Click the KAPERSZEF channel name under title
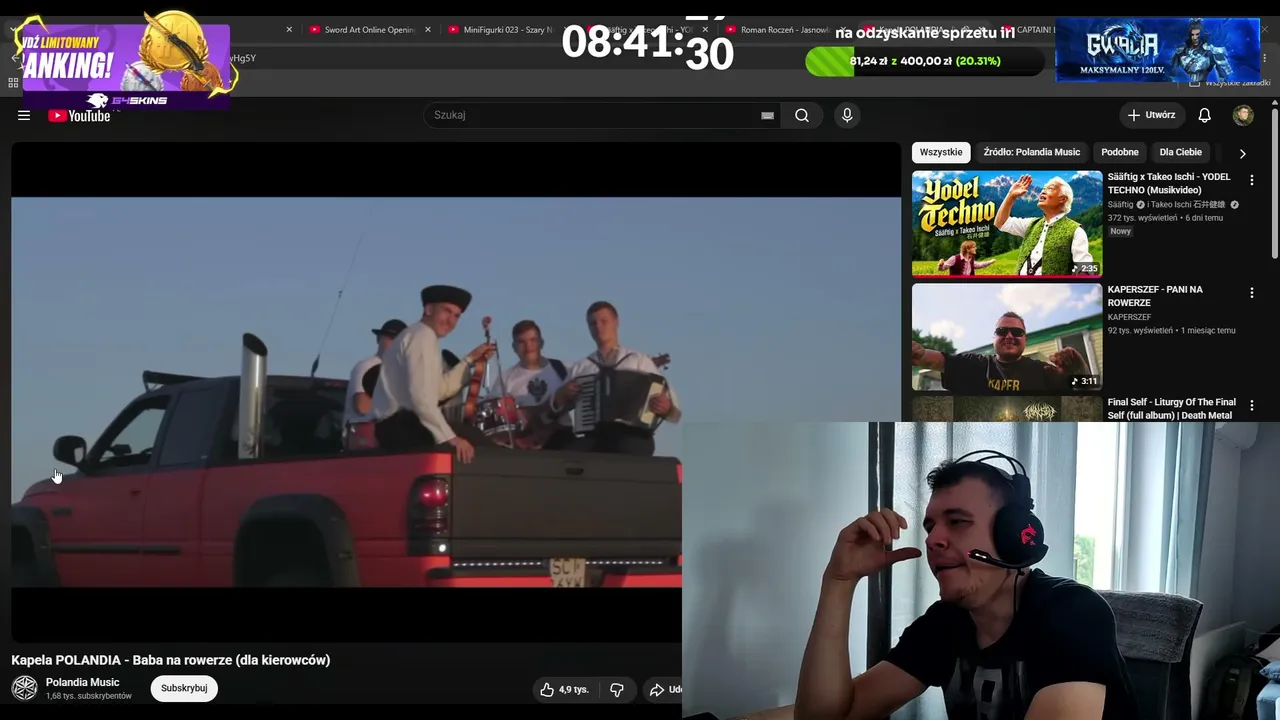This screenshot has height=720, width=1280. coord(1130,317)
